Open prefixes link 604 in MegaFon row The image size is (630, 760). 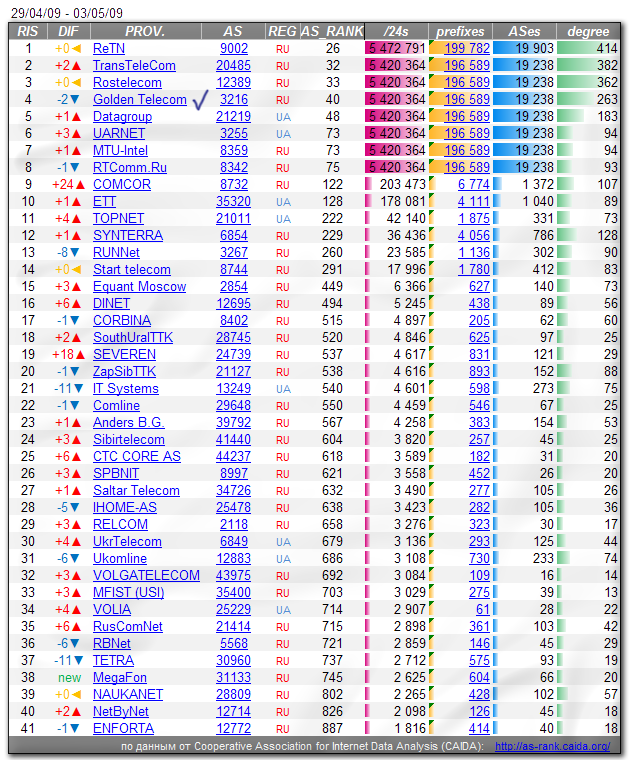coord(479,677)
